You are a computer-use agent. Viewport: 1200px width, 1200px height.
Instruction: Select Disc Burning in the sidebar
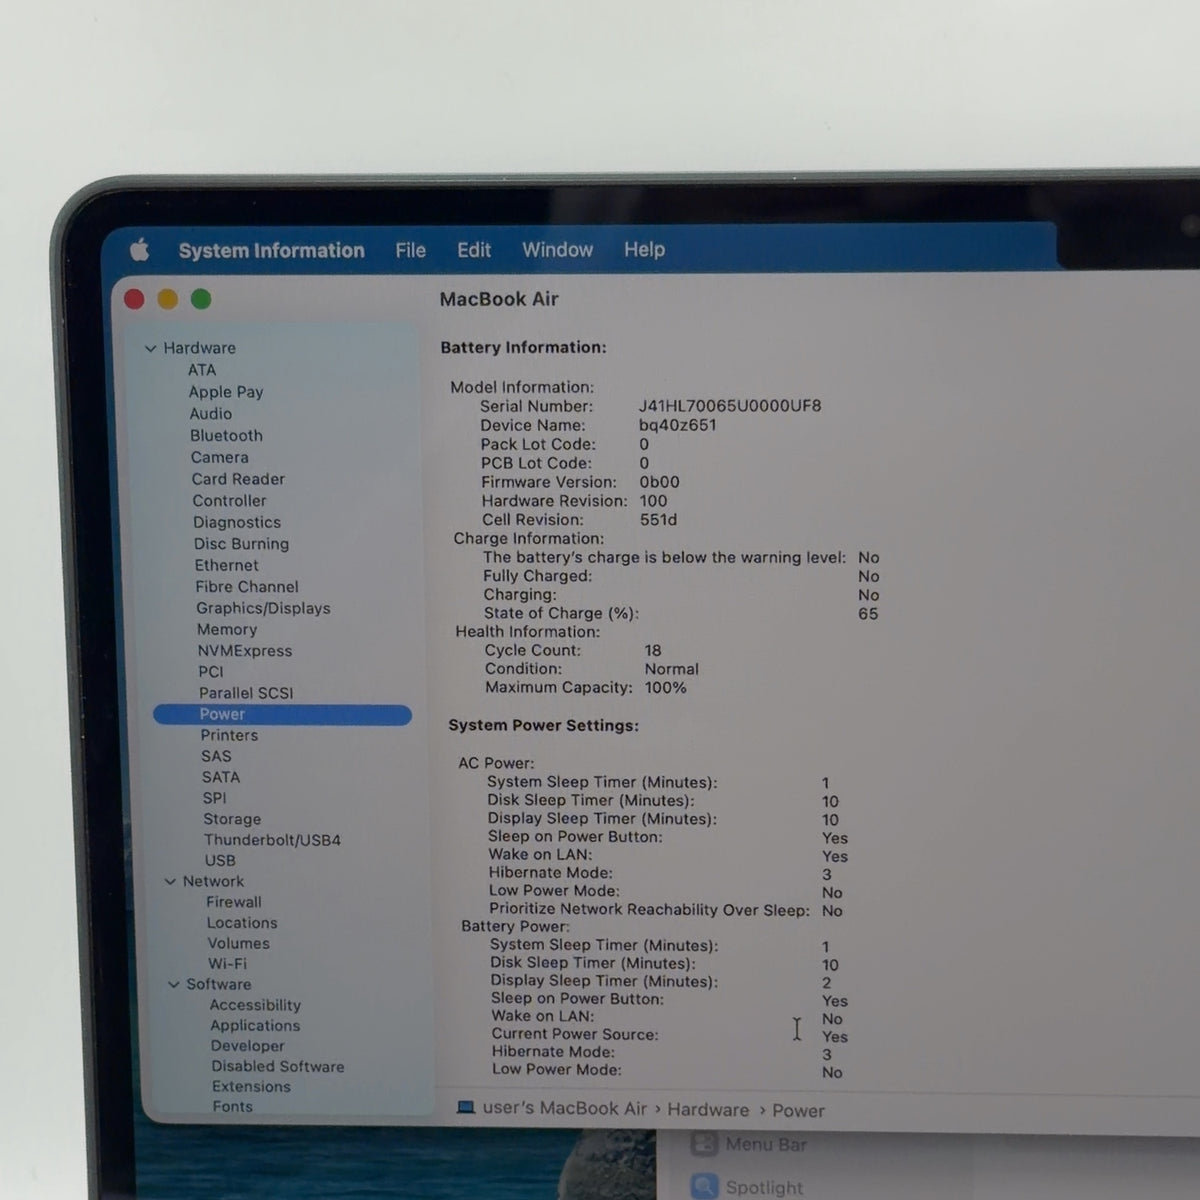tap(242, 543)
